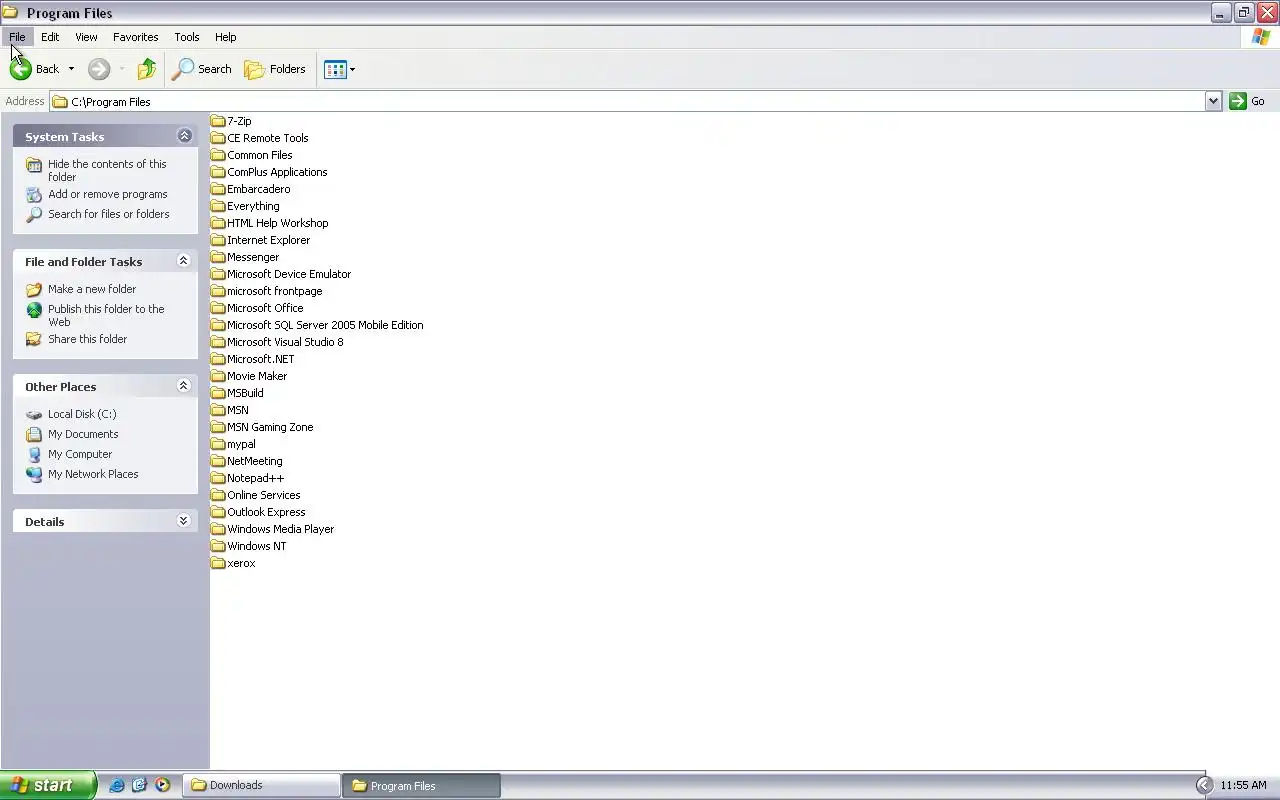This screenshot has width=1280, height=800.
Task: Select the xerox folder name
Action: coord(241,563)
